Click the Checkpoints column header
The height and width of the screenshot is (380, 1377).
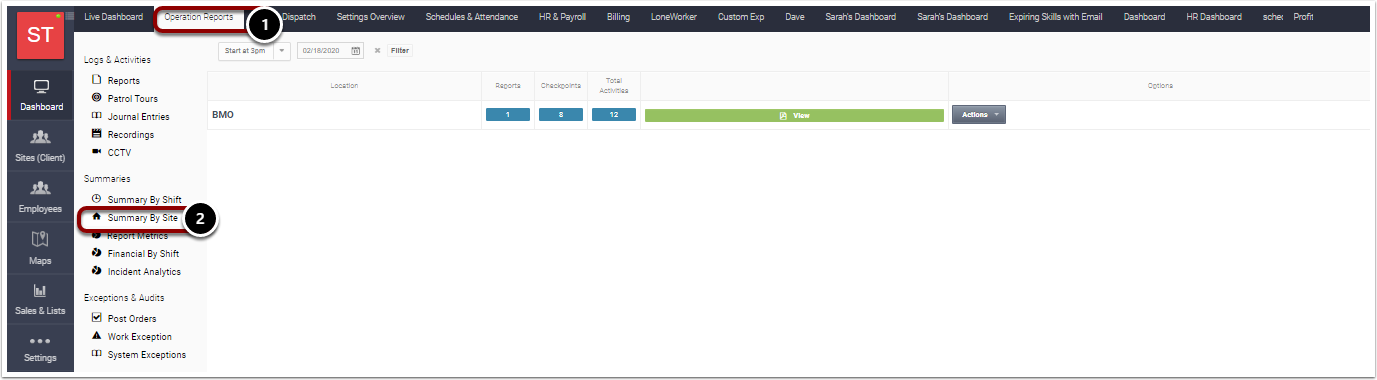click(561, 86)
